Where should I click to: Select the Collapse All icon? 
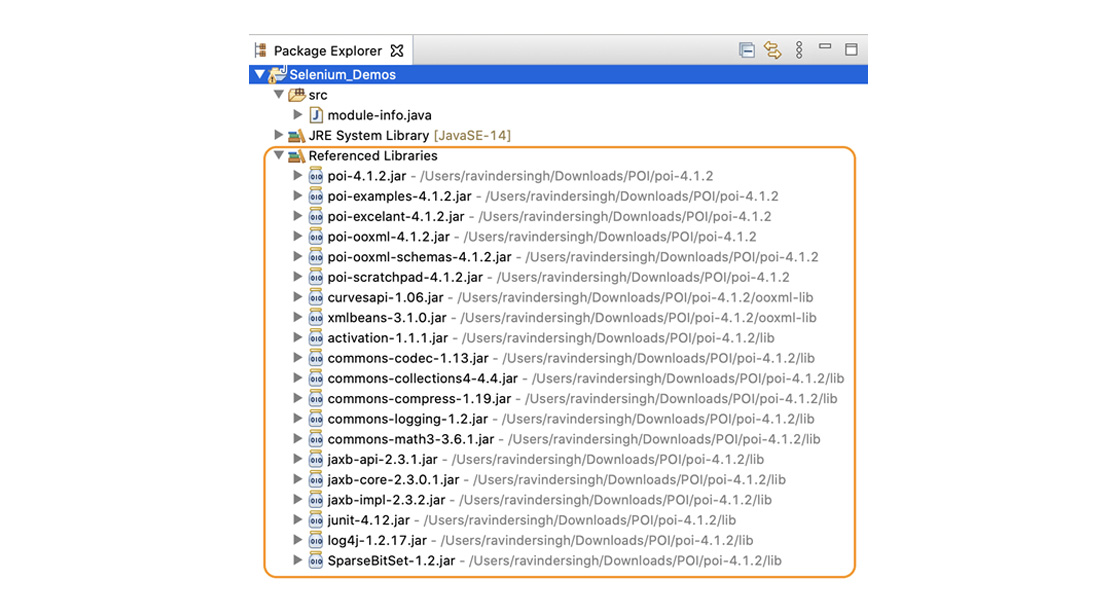point(747,49)
